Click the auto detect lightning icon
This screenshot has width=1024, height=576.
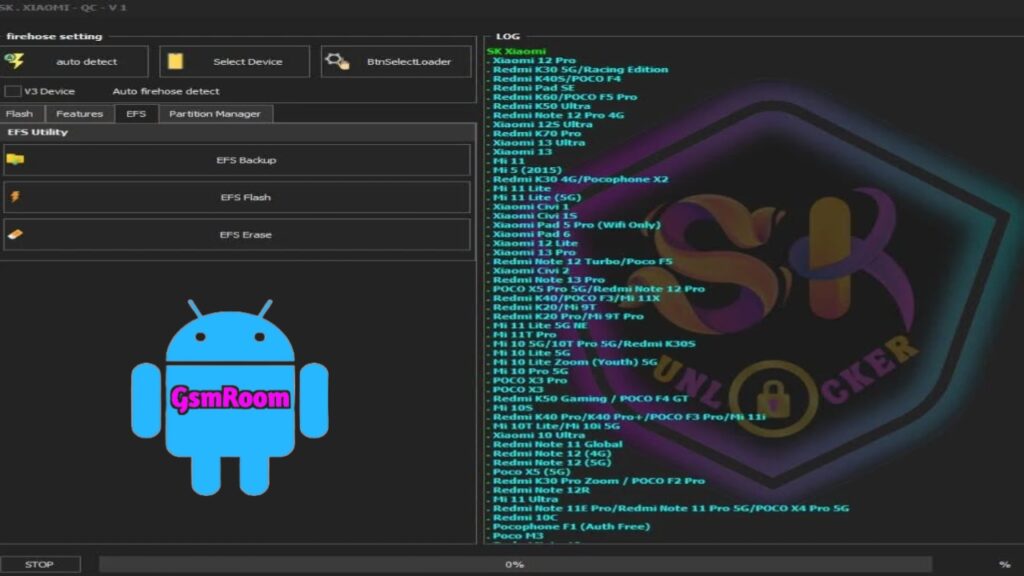pos(15,61)
